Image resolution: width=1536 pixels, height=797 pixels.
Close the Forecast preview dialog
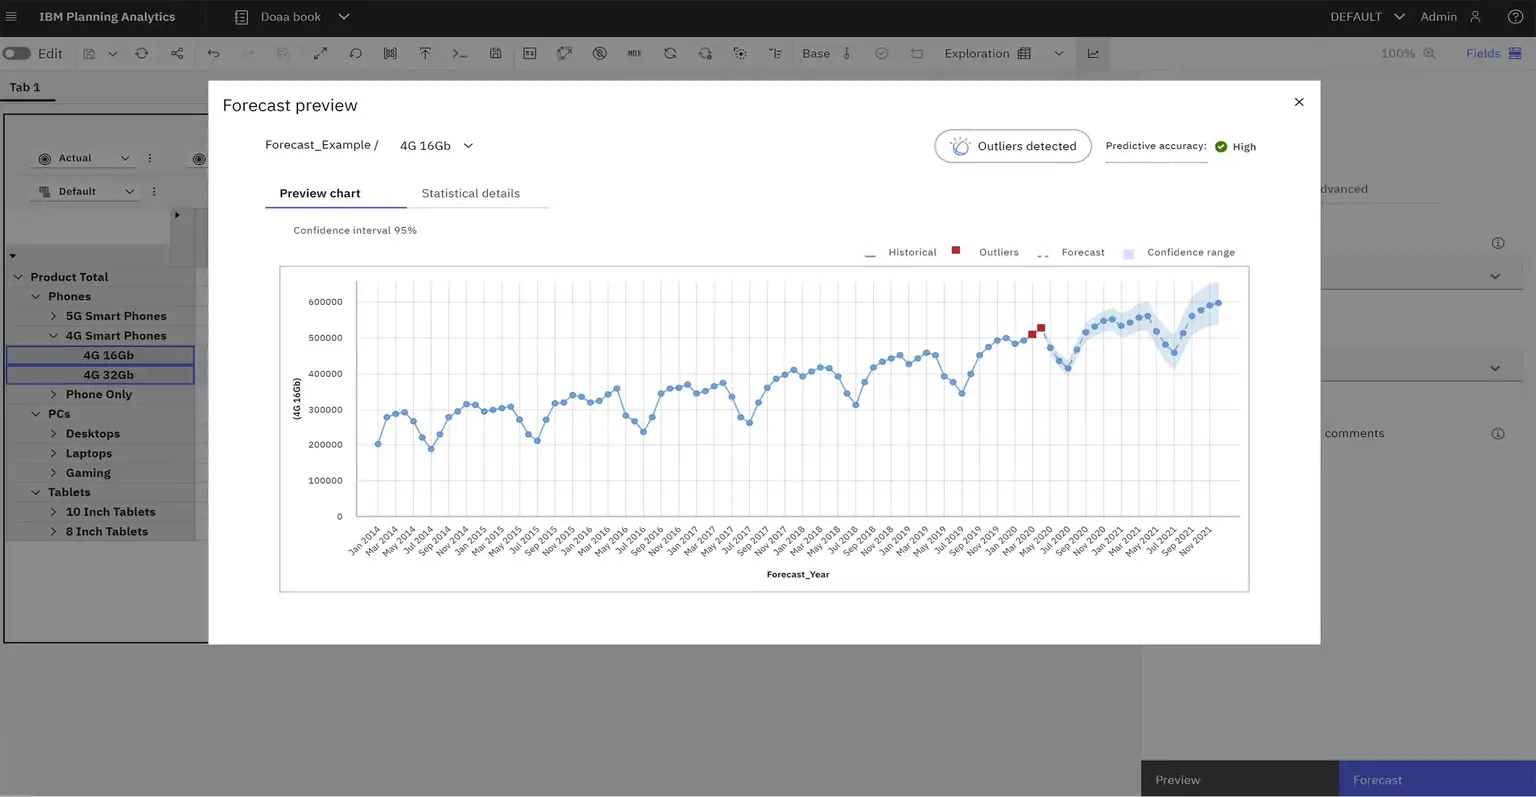pos(1299,102)
